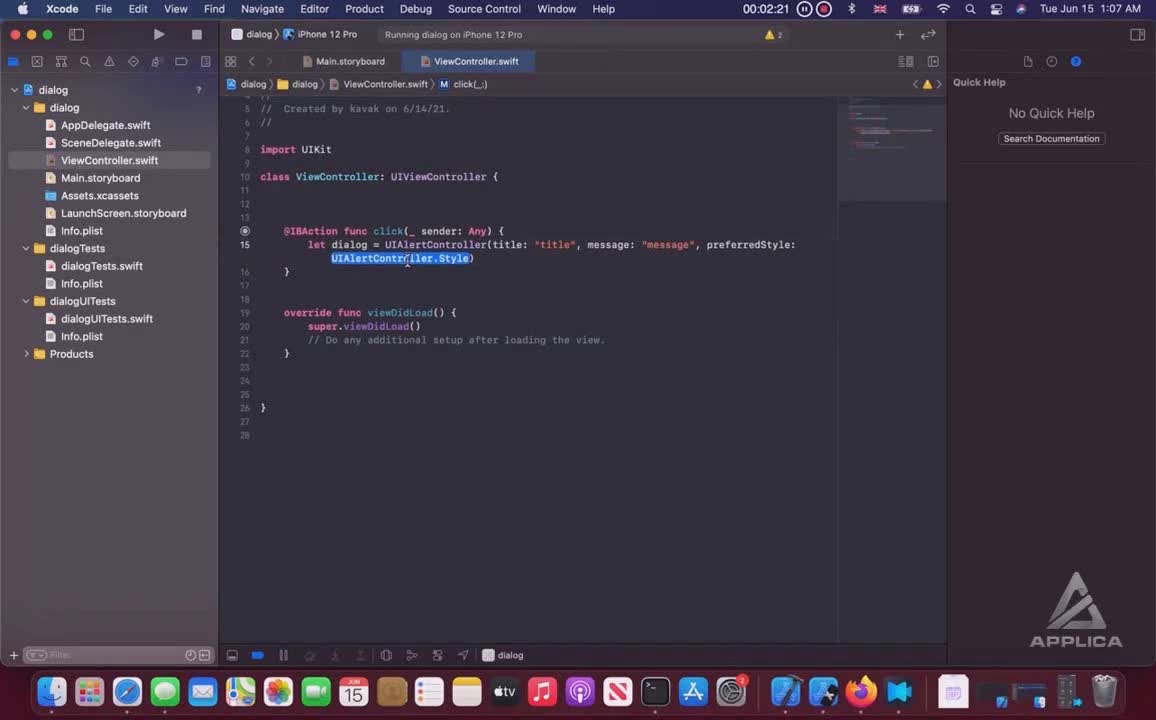1156x720 pixels.
Task: Toggle the right inspector panel
Action: pos(1137,34)
